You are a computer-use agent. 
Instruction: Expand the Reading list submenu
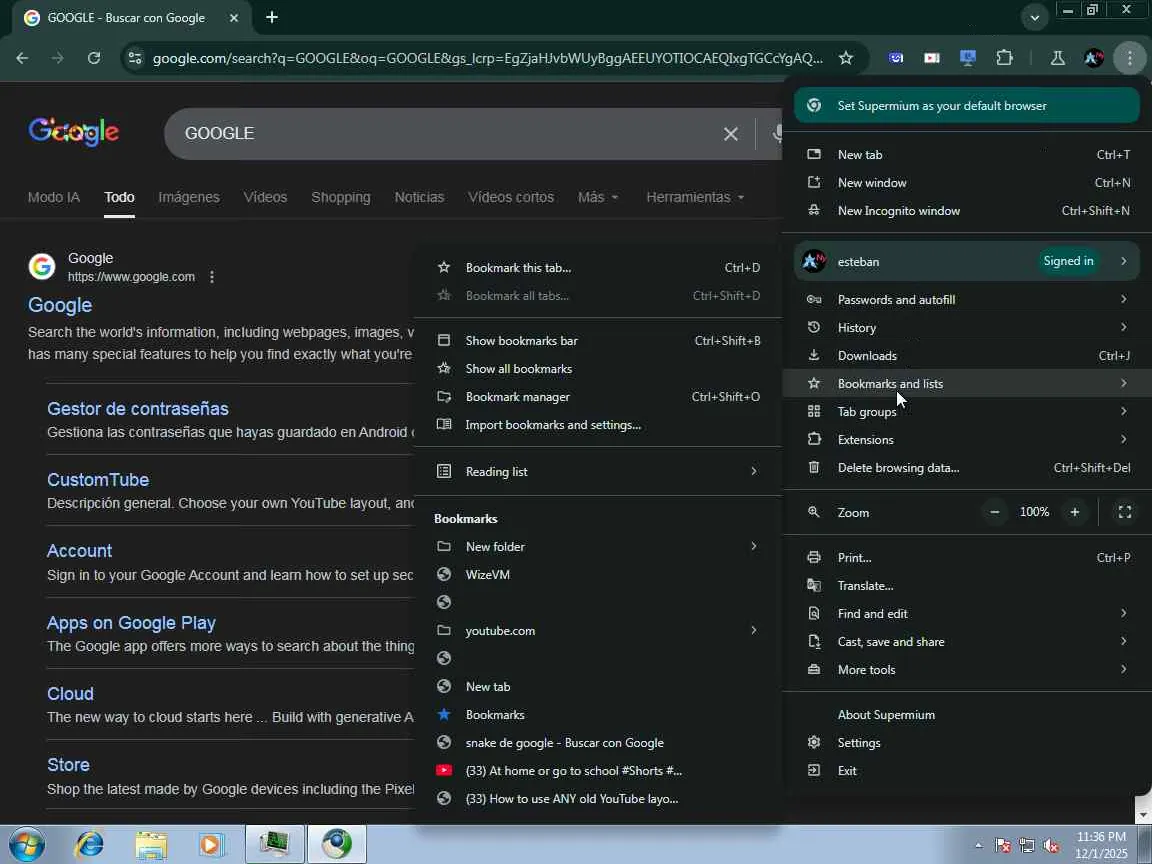coord(598,472)
